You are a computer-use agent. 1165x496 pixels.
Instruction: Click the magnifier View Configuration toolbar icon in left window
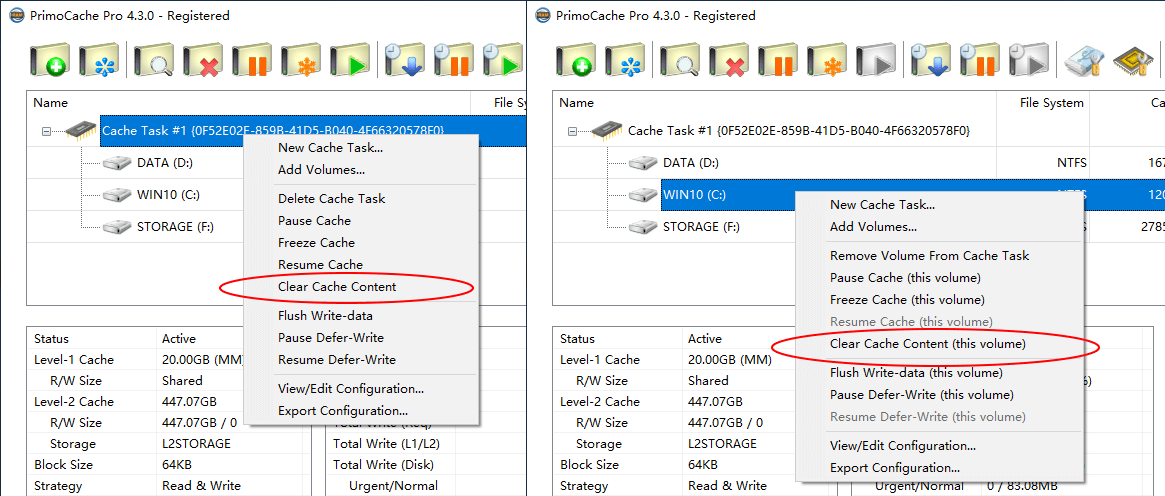coord(154,60)
